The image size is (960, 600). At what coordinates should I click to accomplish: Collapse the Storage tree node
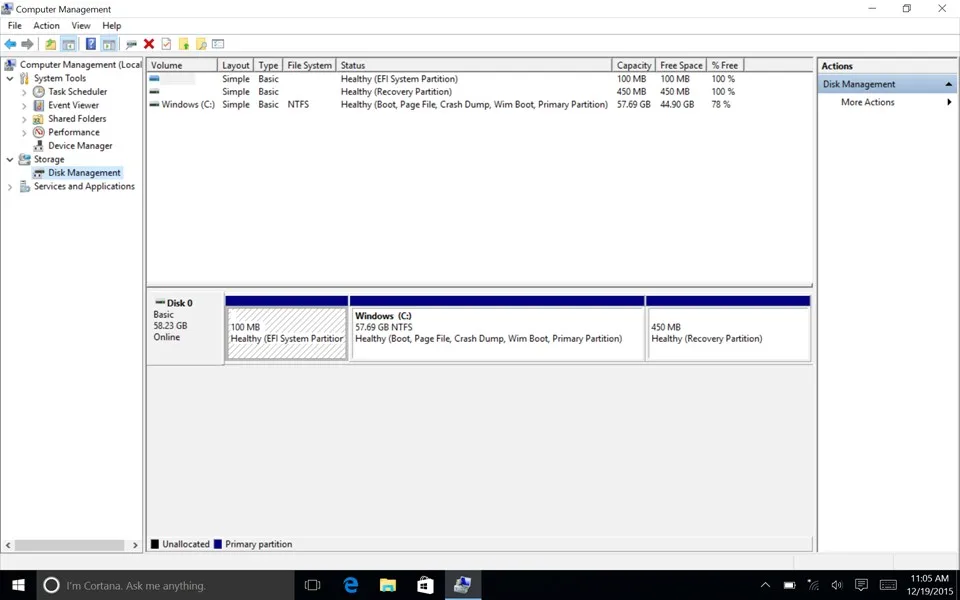pyautogui.click(x=10, y=159)
